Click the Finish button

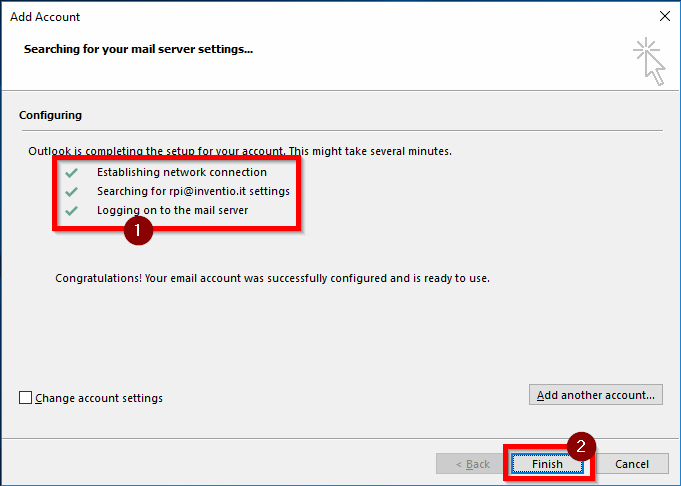click(547, 464)
